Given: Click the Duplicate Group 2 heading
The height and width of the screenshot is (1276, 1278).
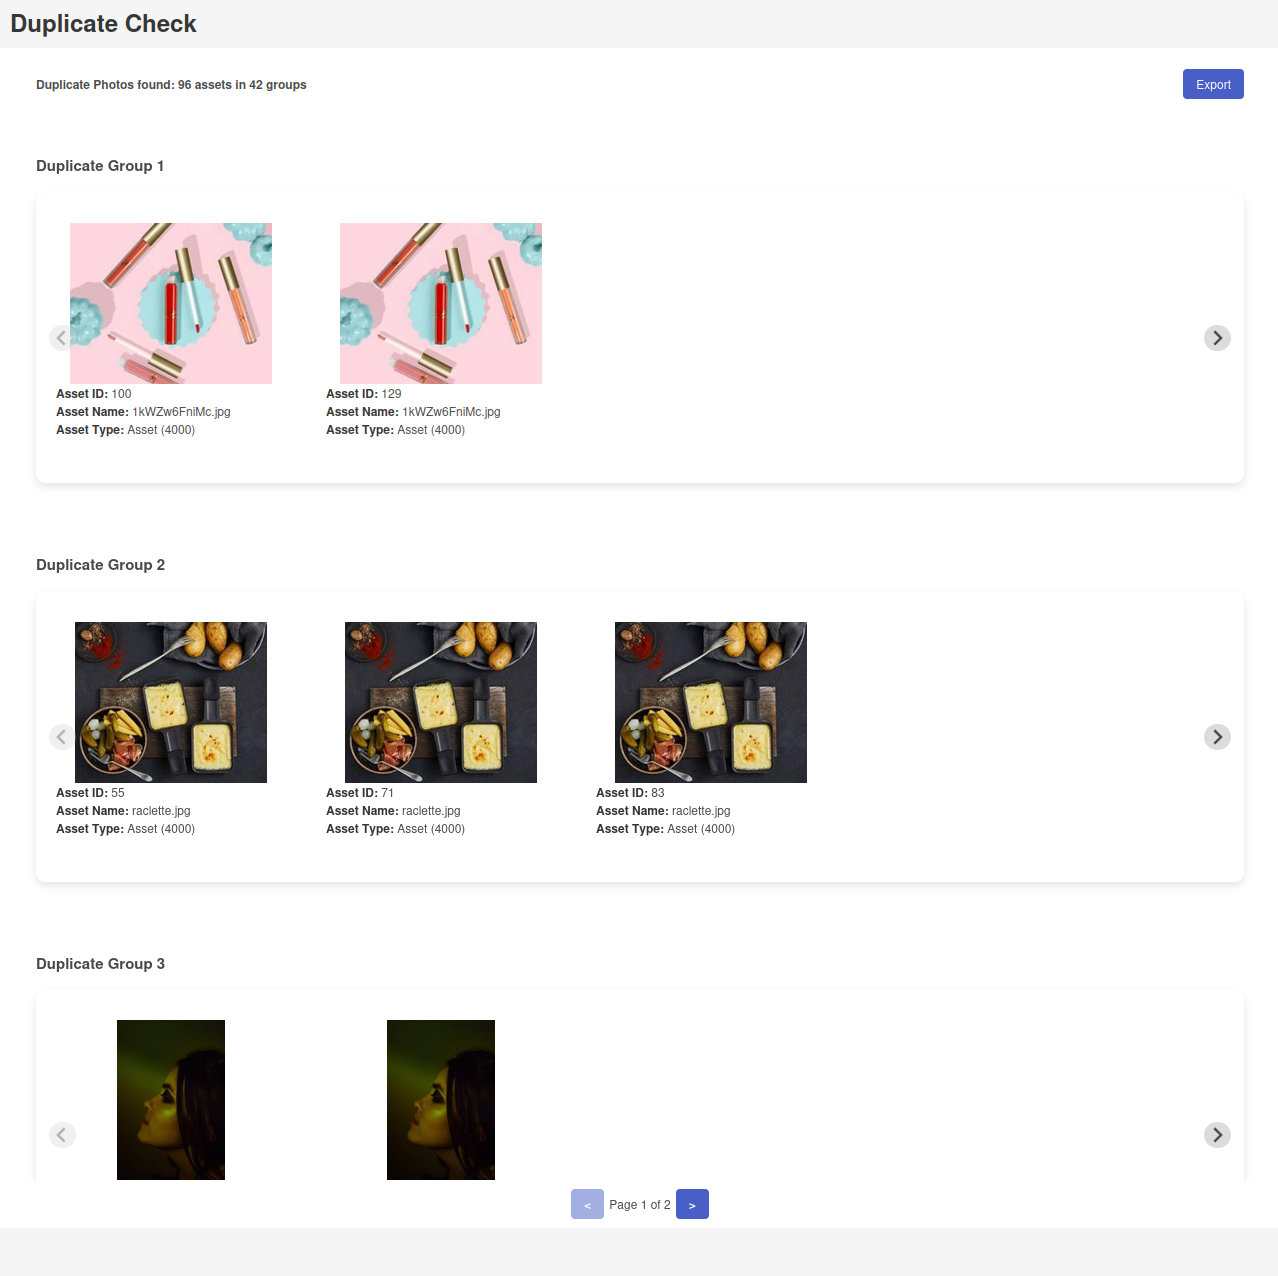Looking at the screenshot, I should (100, 565).
